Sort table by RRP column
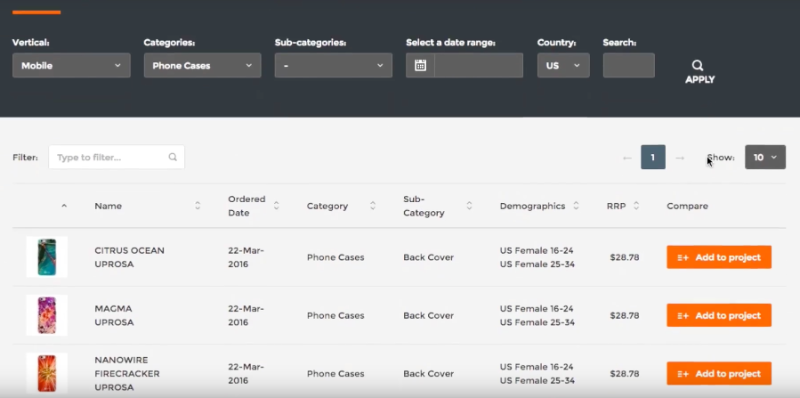The width and height of the screenshot is (800, 398). click(x=636, y=206)
